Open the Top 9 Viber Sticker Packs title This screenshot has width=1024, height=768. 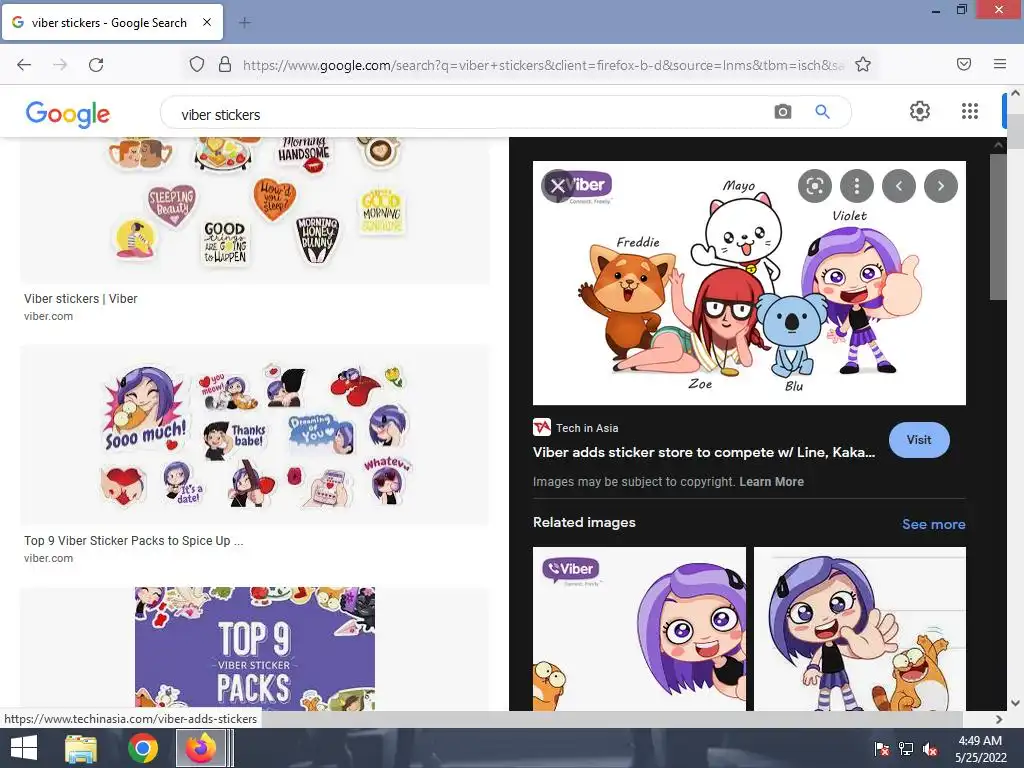133,541
